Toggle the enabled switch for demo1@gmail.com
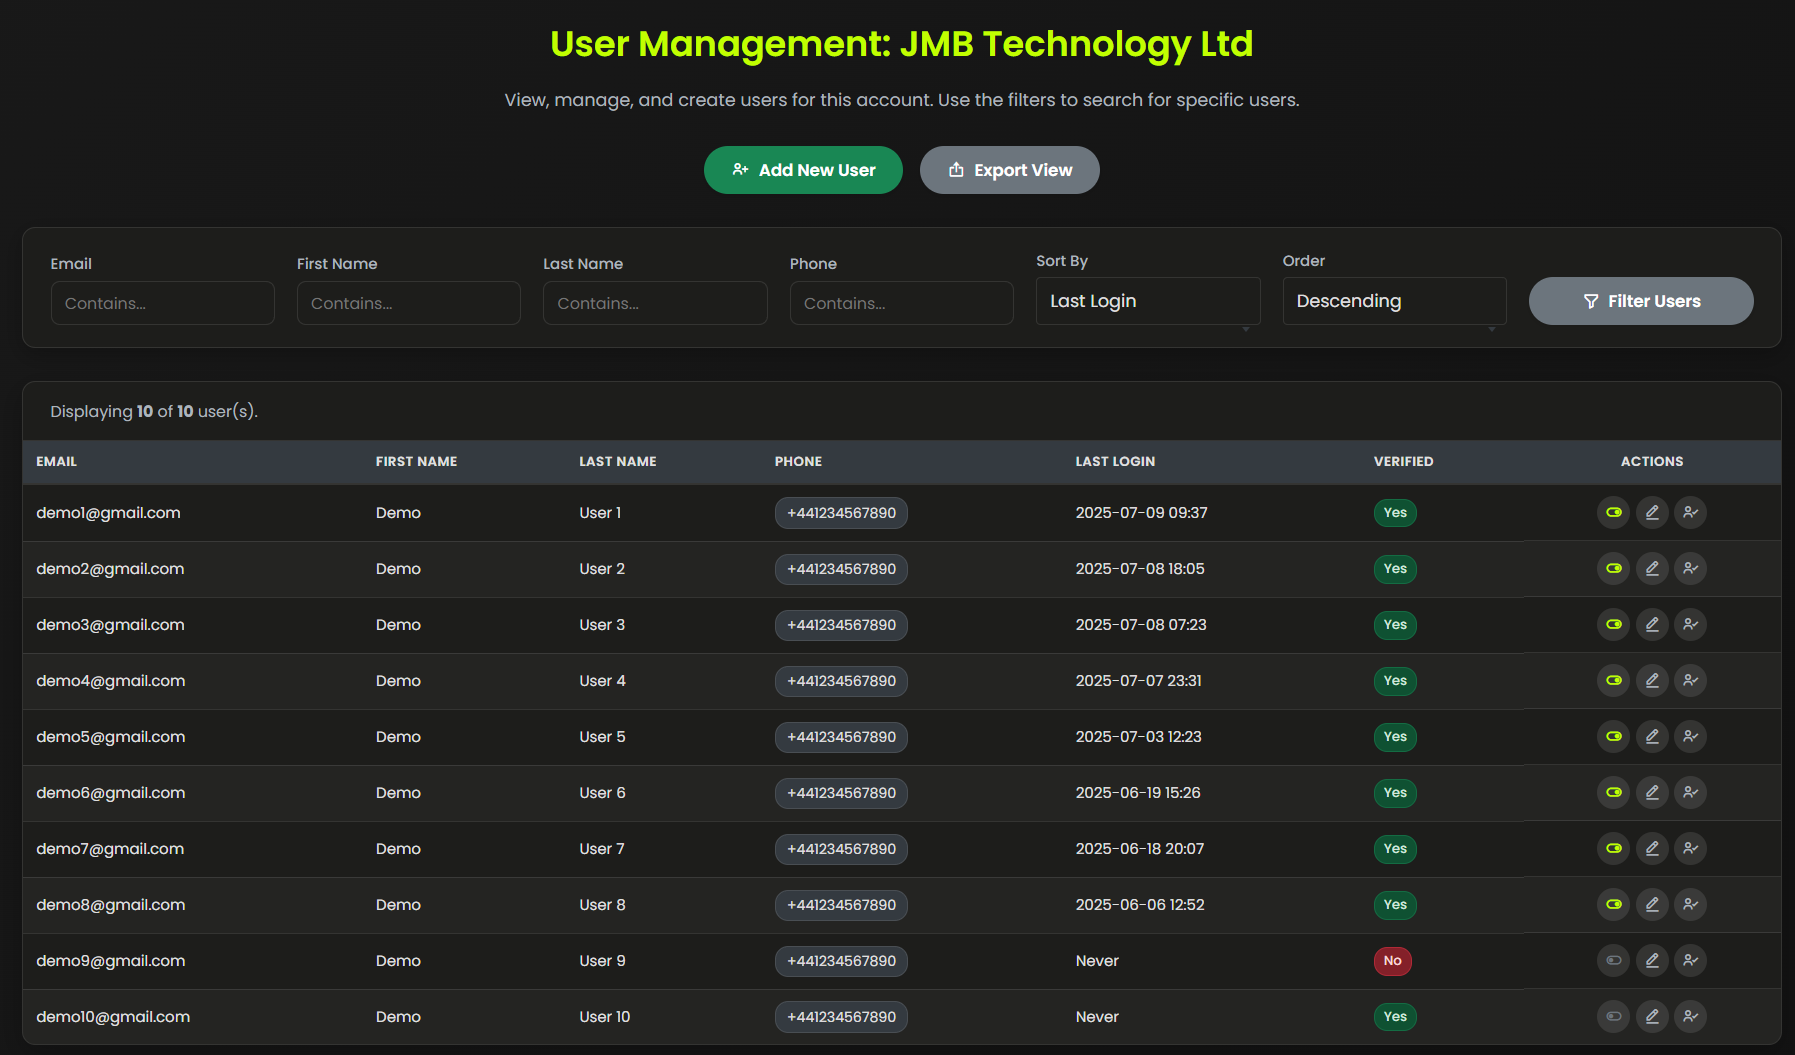 coord(1613,513)
